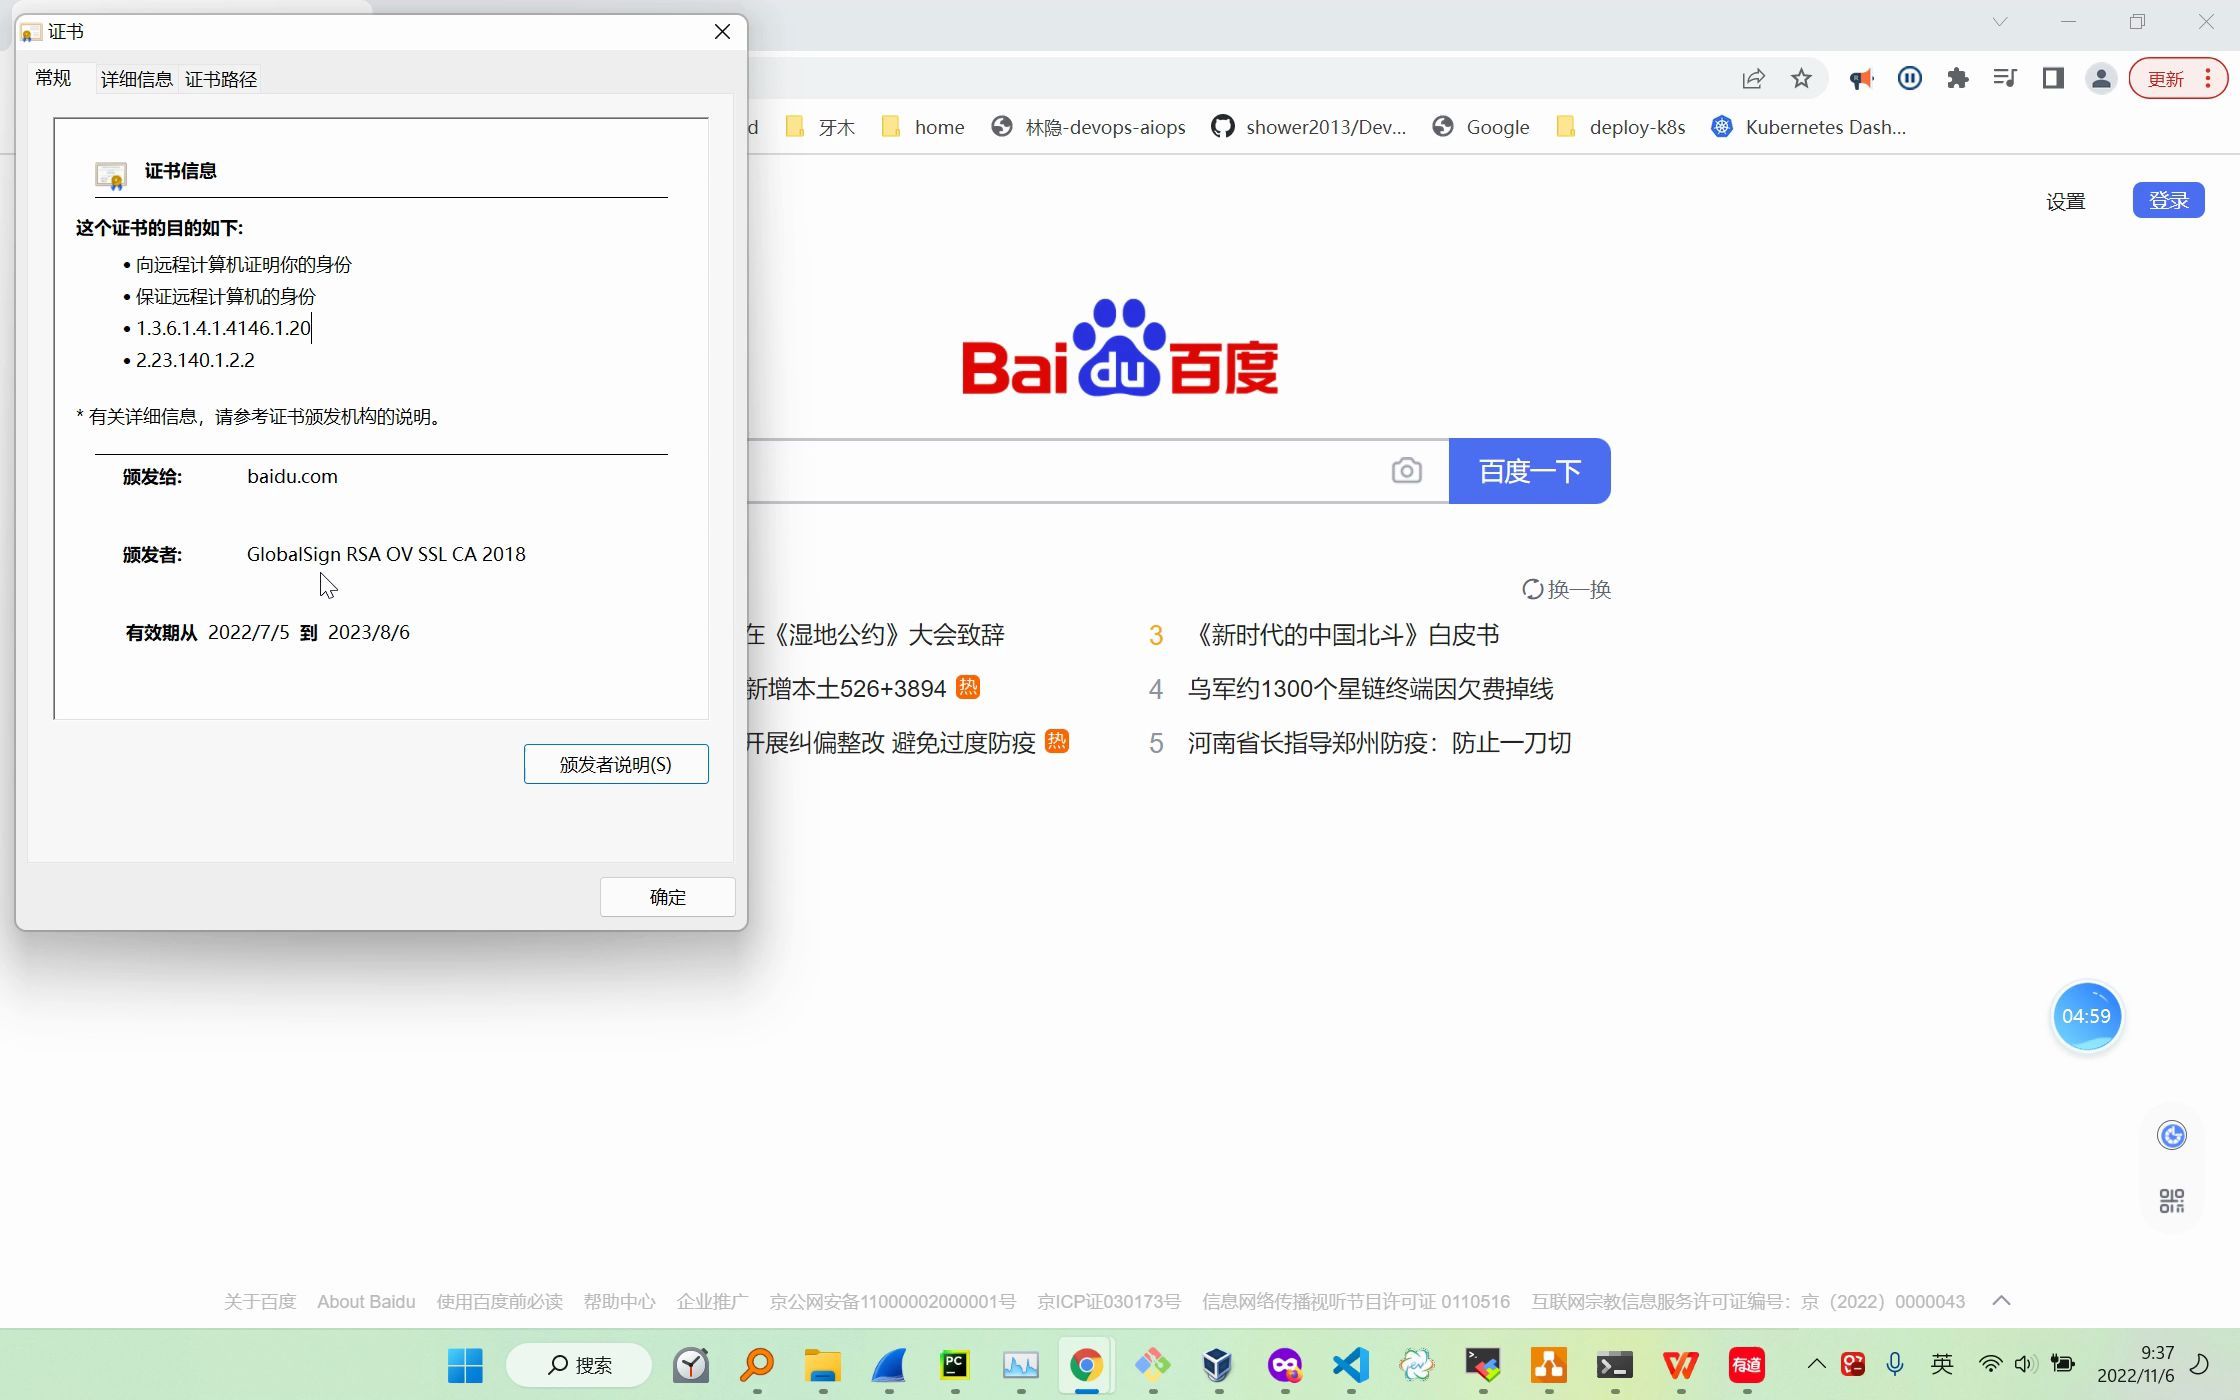Open the 帮助中心 footer link

coord(619,1302)
